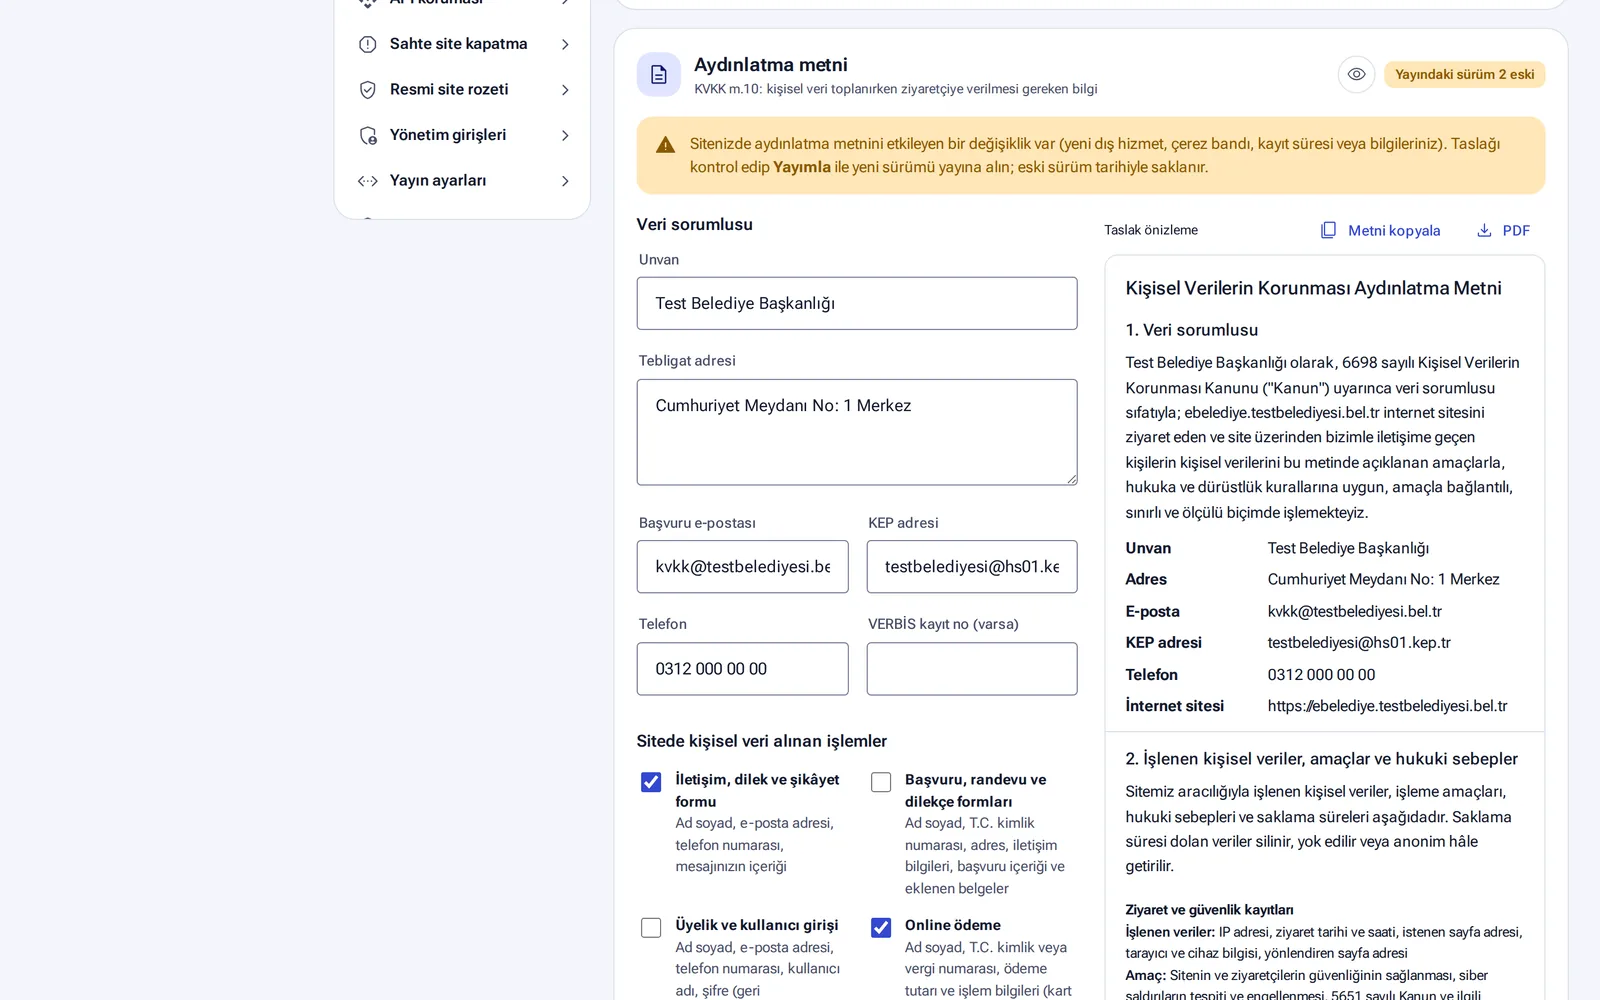
Task: Toggle the eye preview icon button
Action: pos(1356,74)
